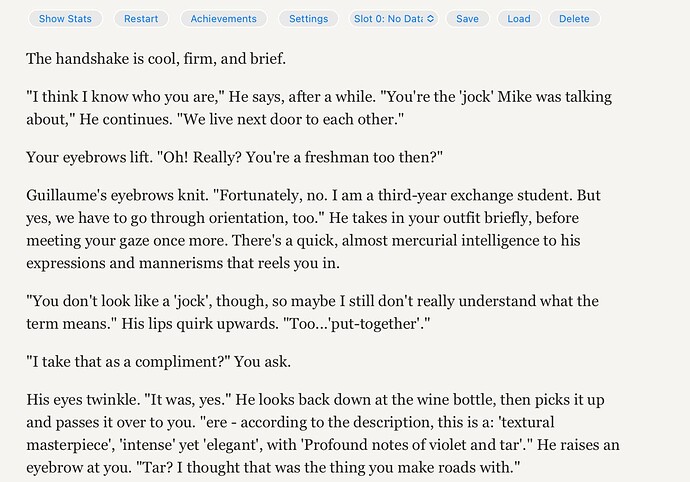690x482 pixels.
Task: Delete the selected save slot
Action: [x=574, y=19]
